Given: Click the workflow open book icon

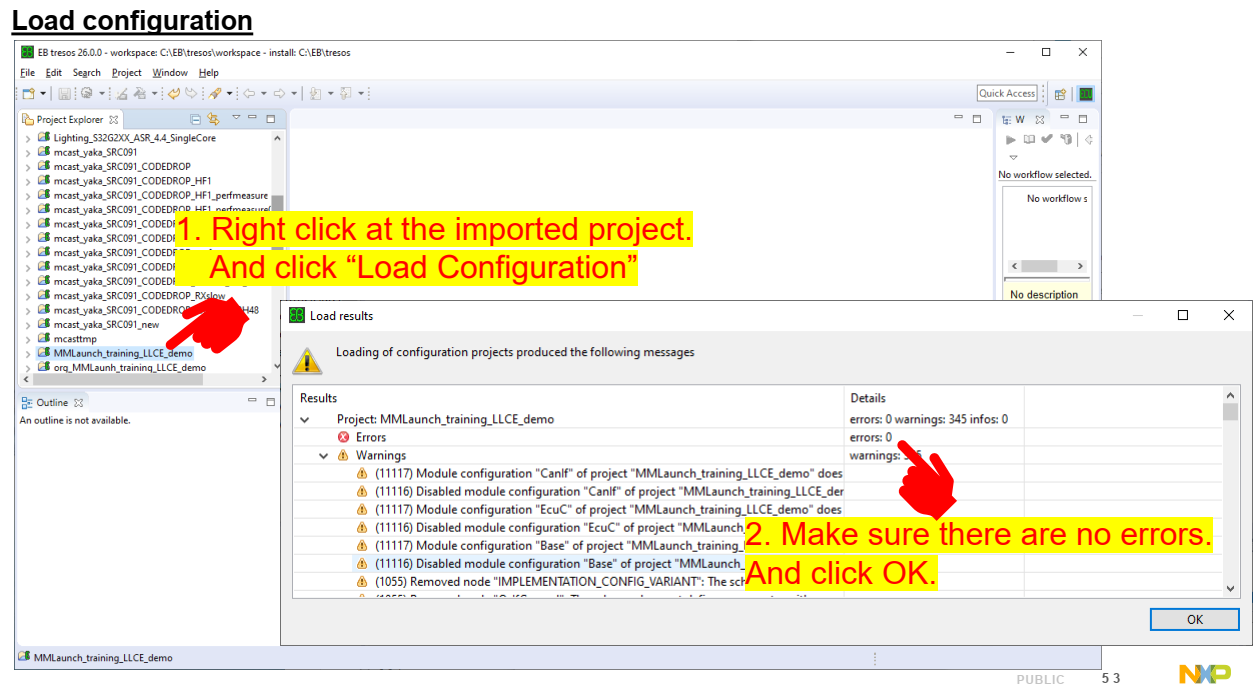Looking at the screenshot, I should pyautogui.click(x=1029, y=140).
